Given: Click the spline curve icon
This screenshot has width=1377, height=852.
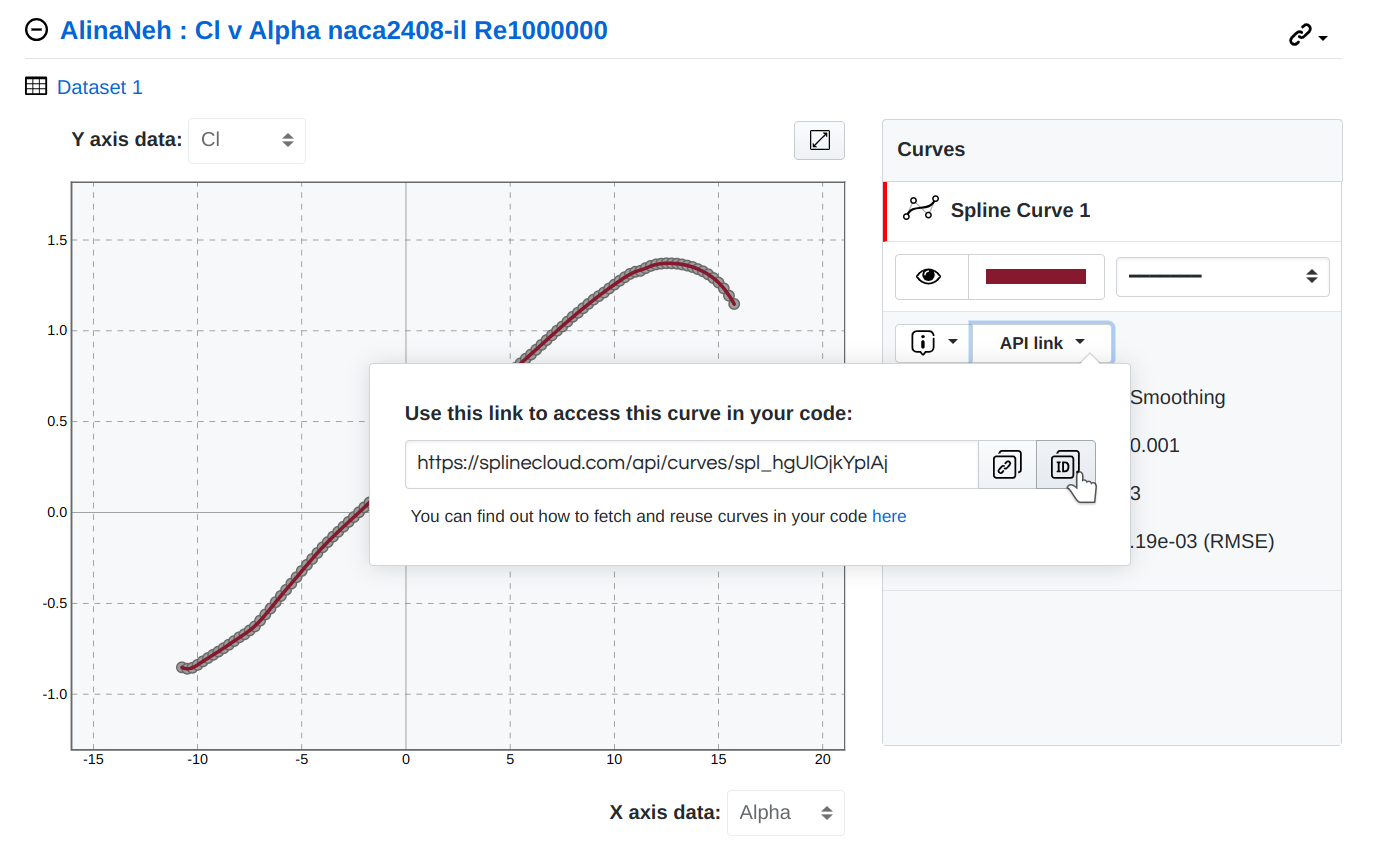Looking at the screenshot, I should (x=921, y=210).
